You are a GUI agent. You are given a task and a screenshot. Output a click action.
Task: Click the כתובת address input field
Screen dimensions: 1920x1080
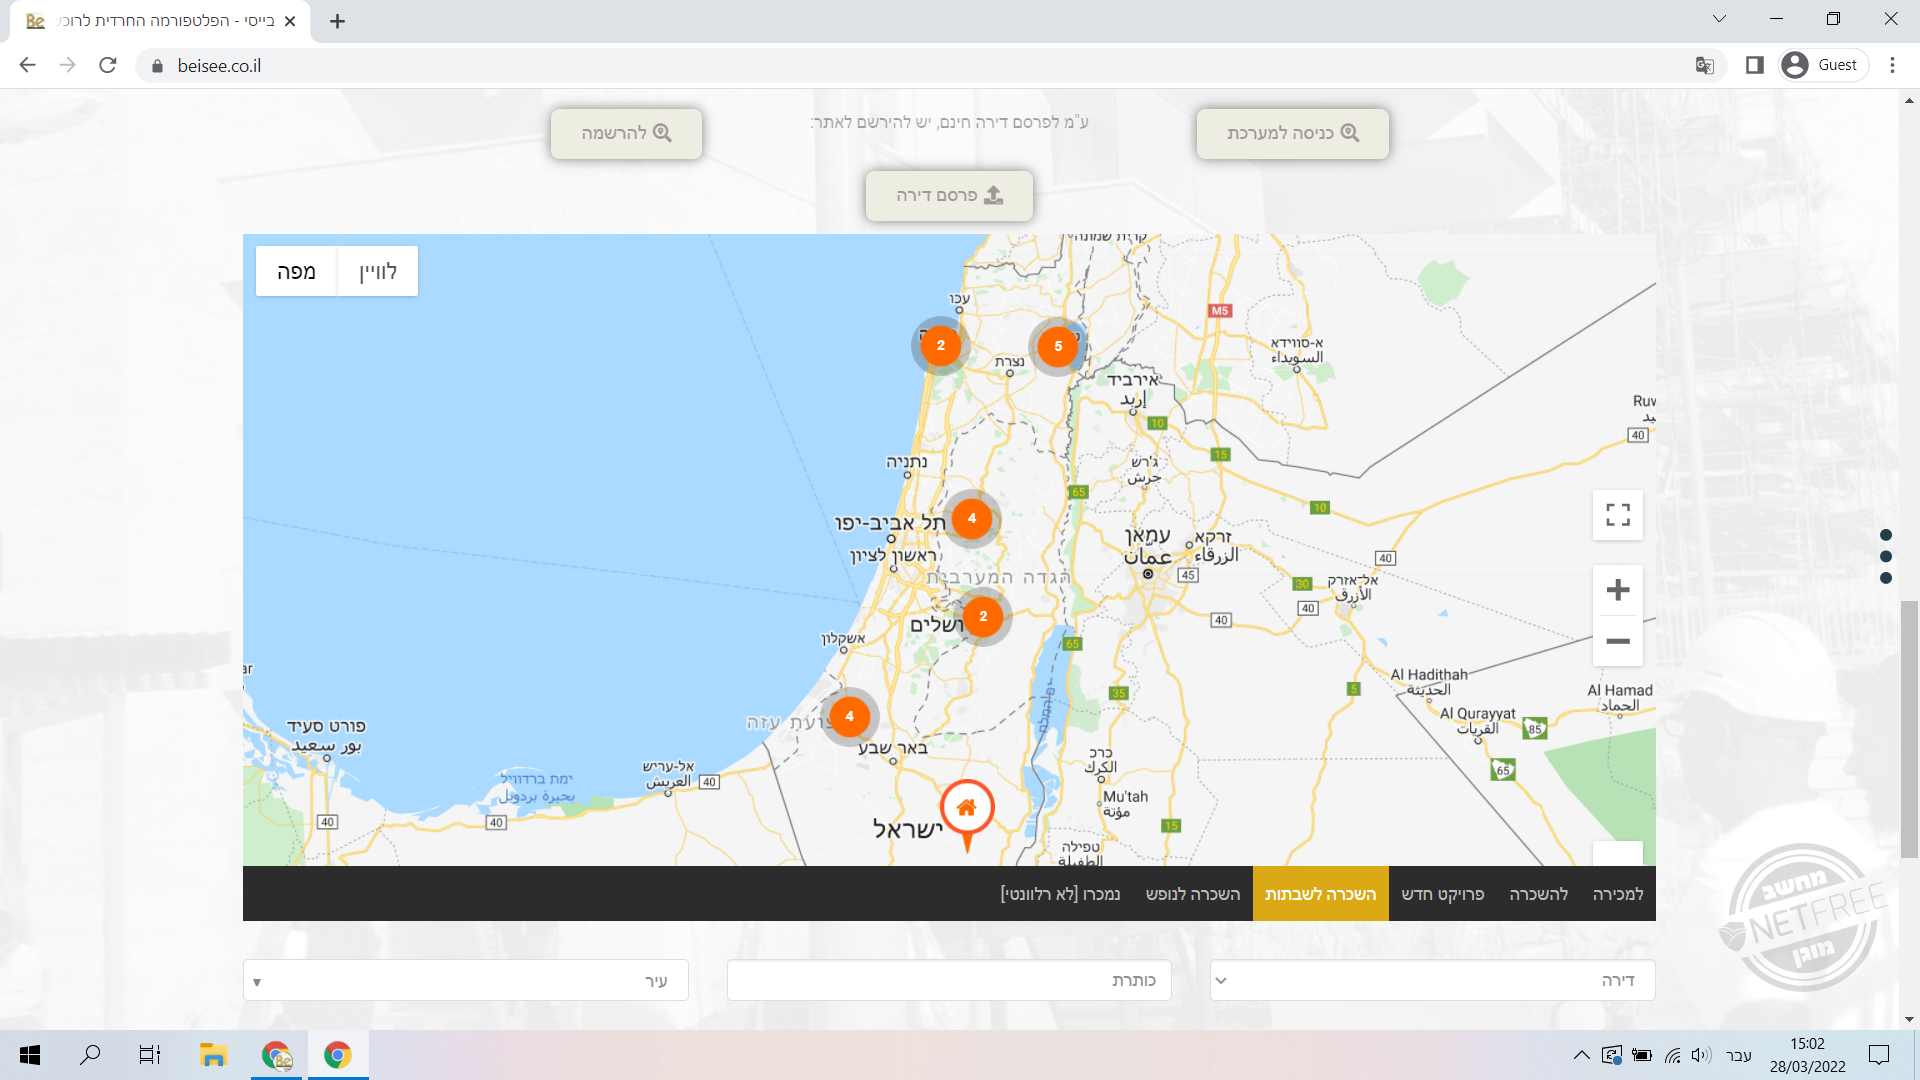(949, 981)
